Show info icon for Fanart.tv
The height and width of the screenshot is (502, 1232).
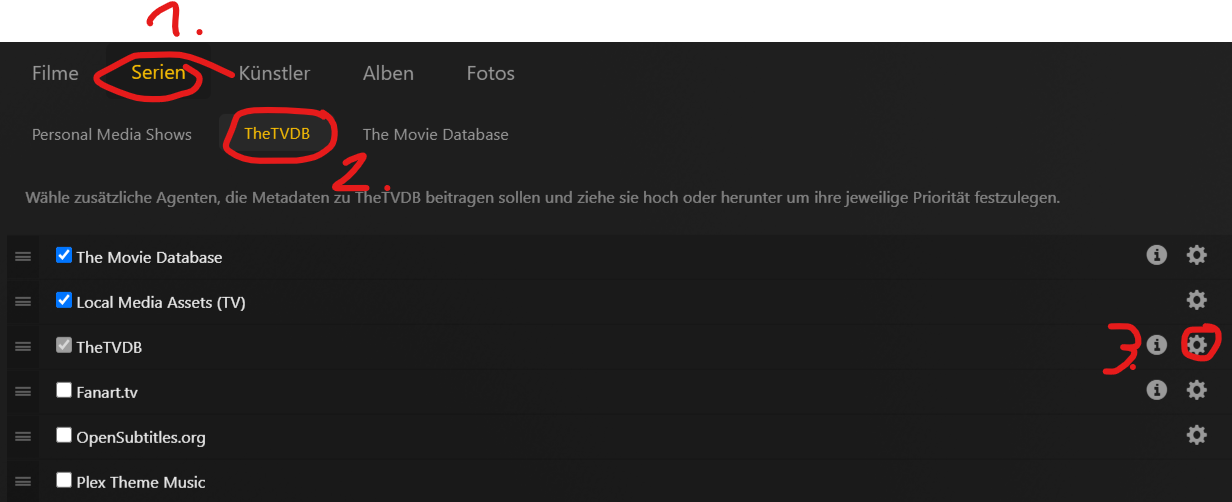pyautogui.click(x=1157, y=390)
